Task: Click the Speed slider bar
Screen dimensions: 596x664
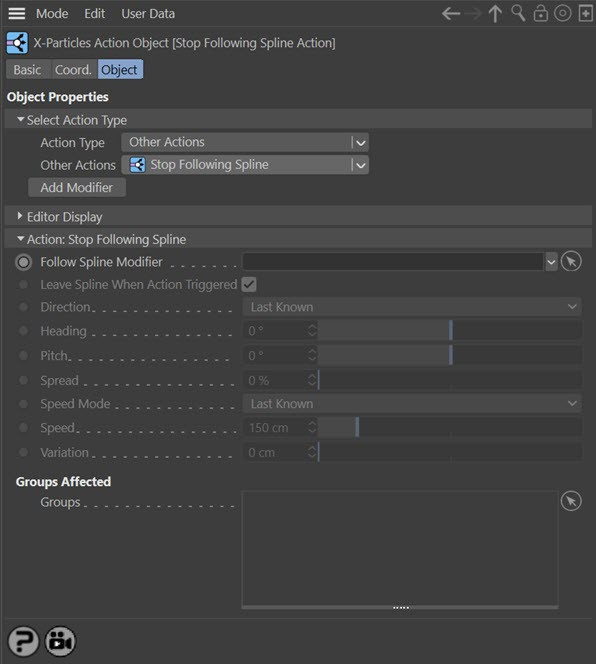Action: coord(450,428)
